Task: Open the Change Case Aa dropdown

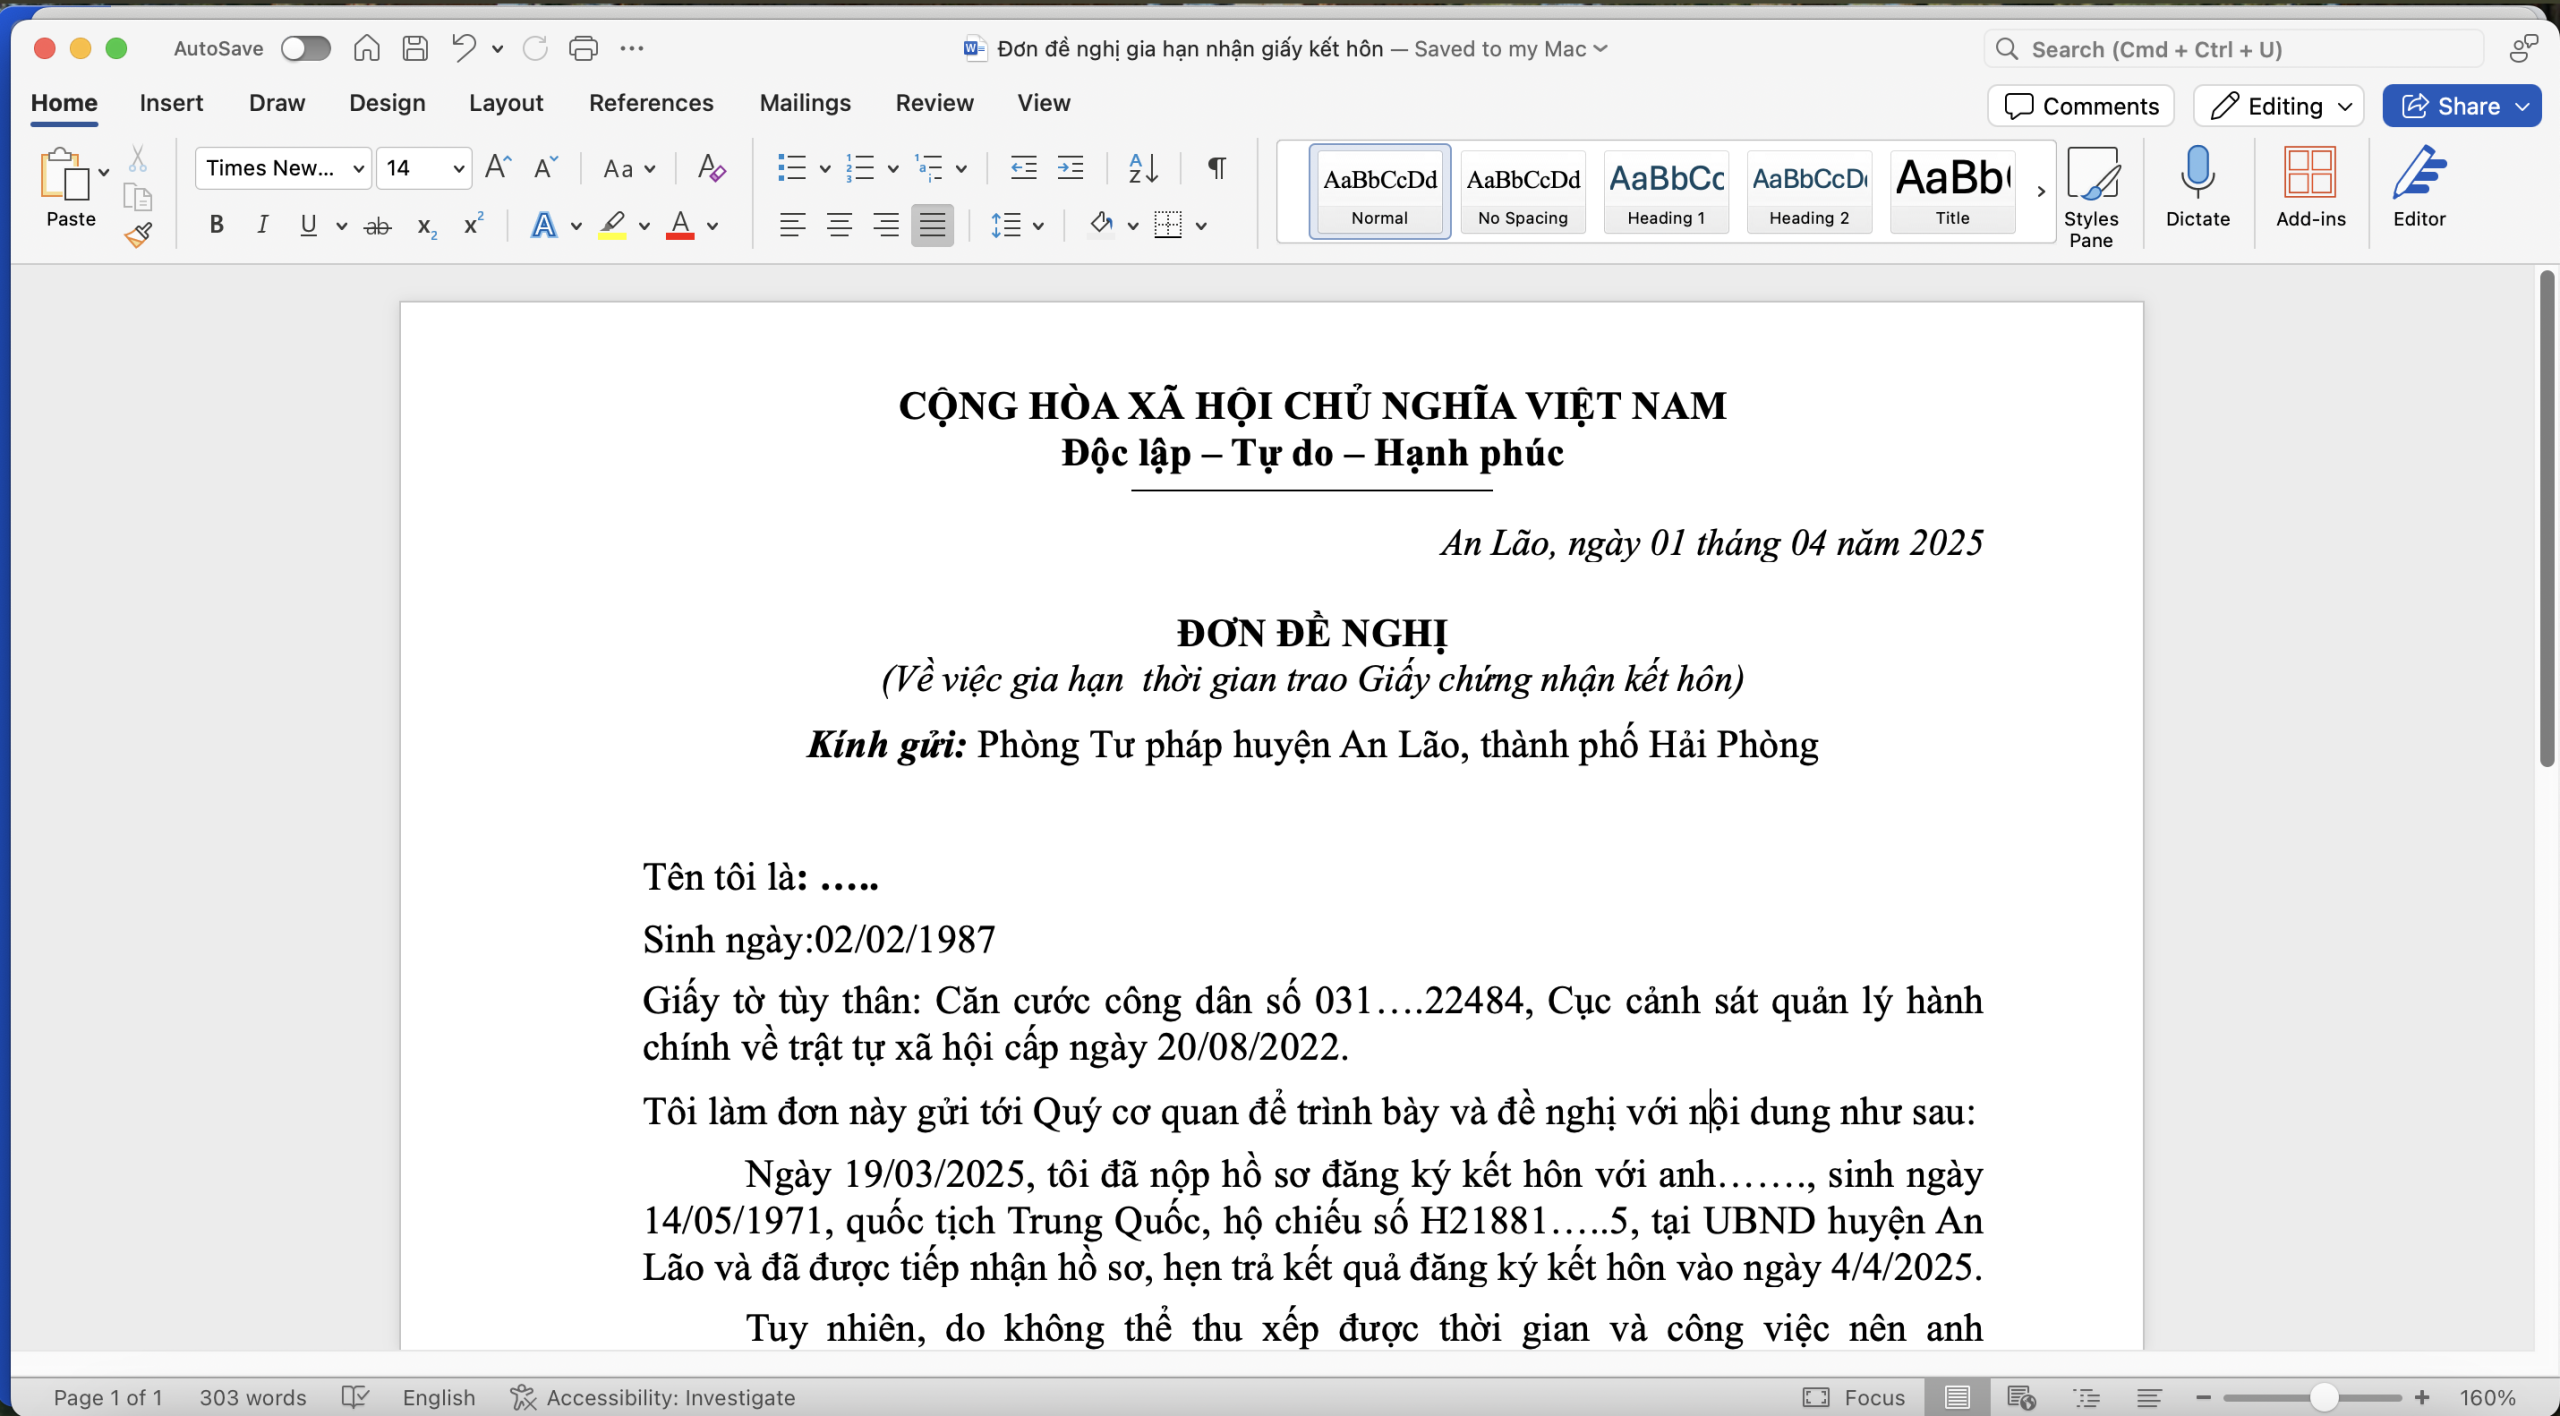Action: [628, 168]
